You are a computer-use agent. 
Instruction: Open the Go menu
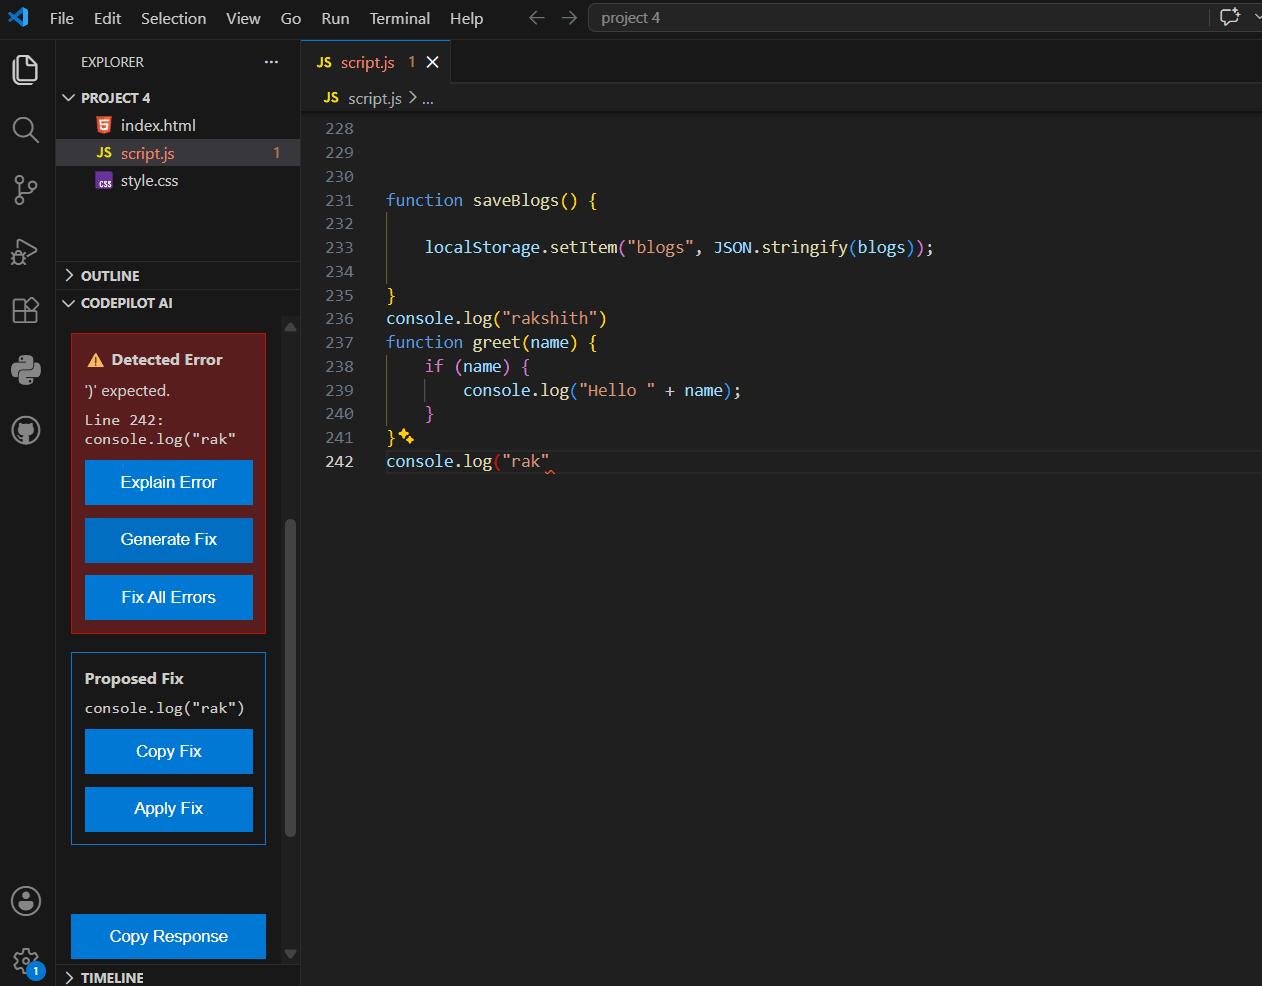pos(291,18)
